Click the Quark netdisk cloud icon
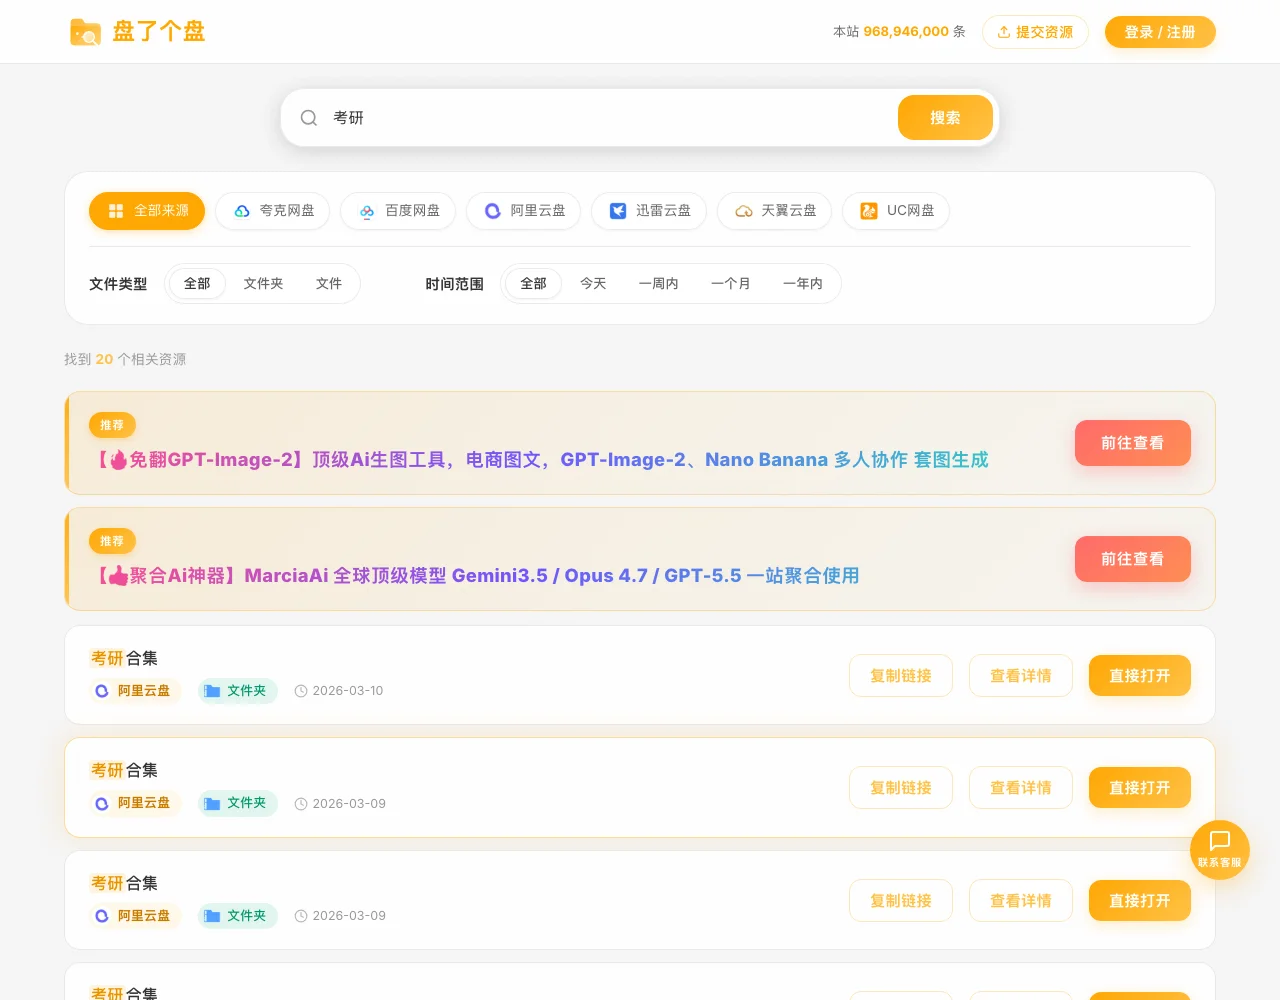1280x1000 pixels. (x=242, y=211)
